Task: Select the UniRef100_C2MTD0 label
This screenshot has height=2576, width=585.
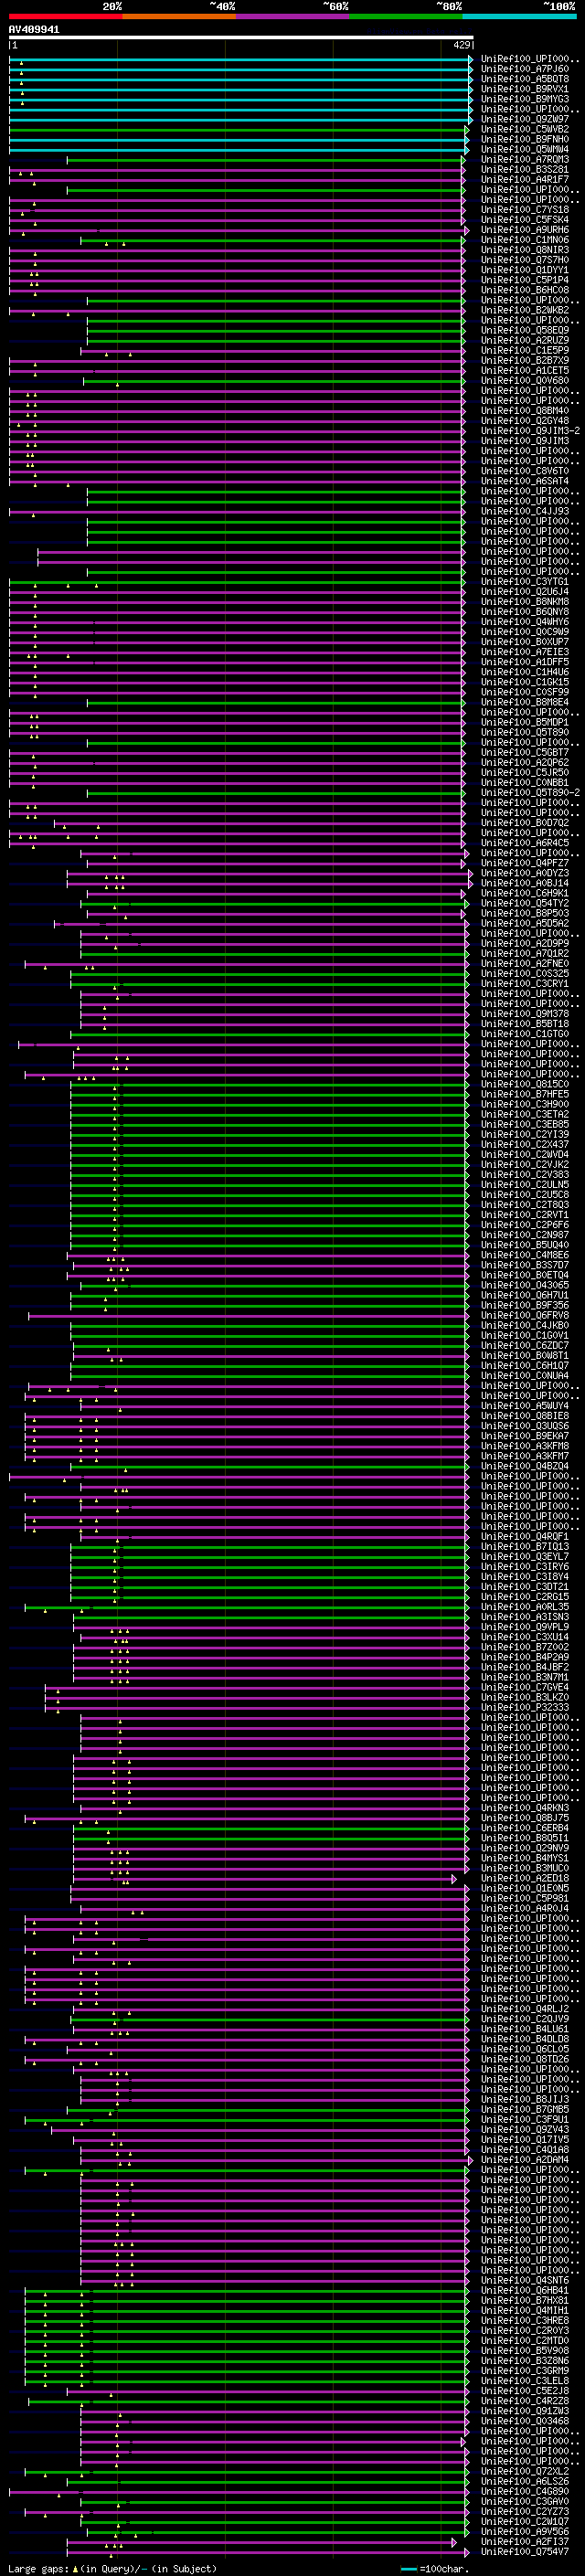Action: tap(525, 2341)
